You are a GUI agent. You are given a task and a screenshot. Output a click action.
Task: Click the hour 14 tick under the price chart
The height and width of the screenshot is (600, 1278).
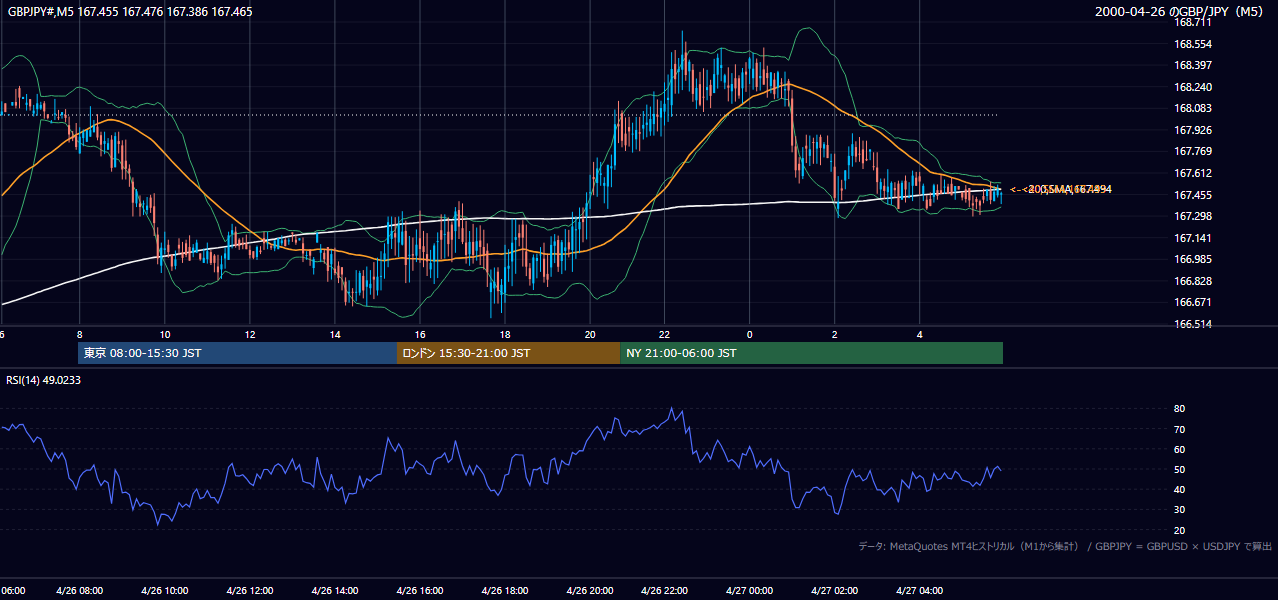point(335,335)
